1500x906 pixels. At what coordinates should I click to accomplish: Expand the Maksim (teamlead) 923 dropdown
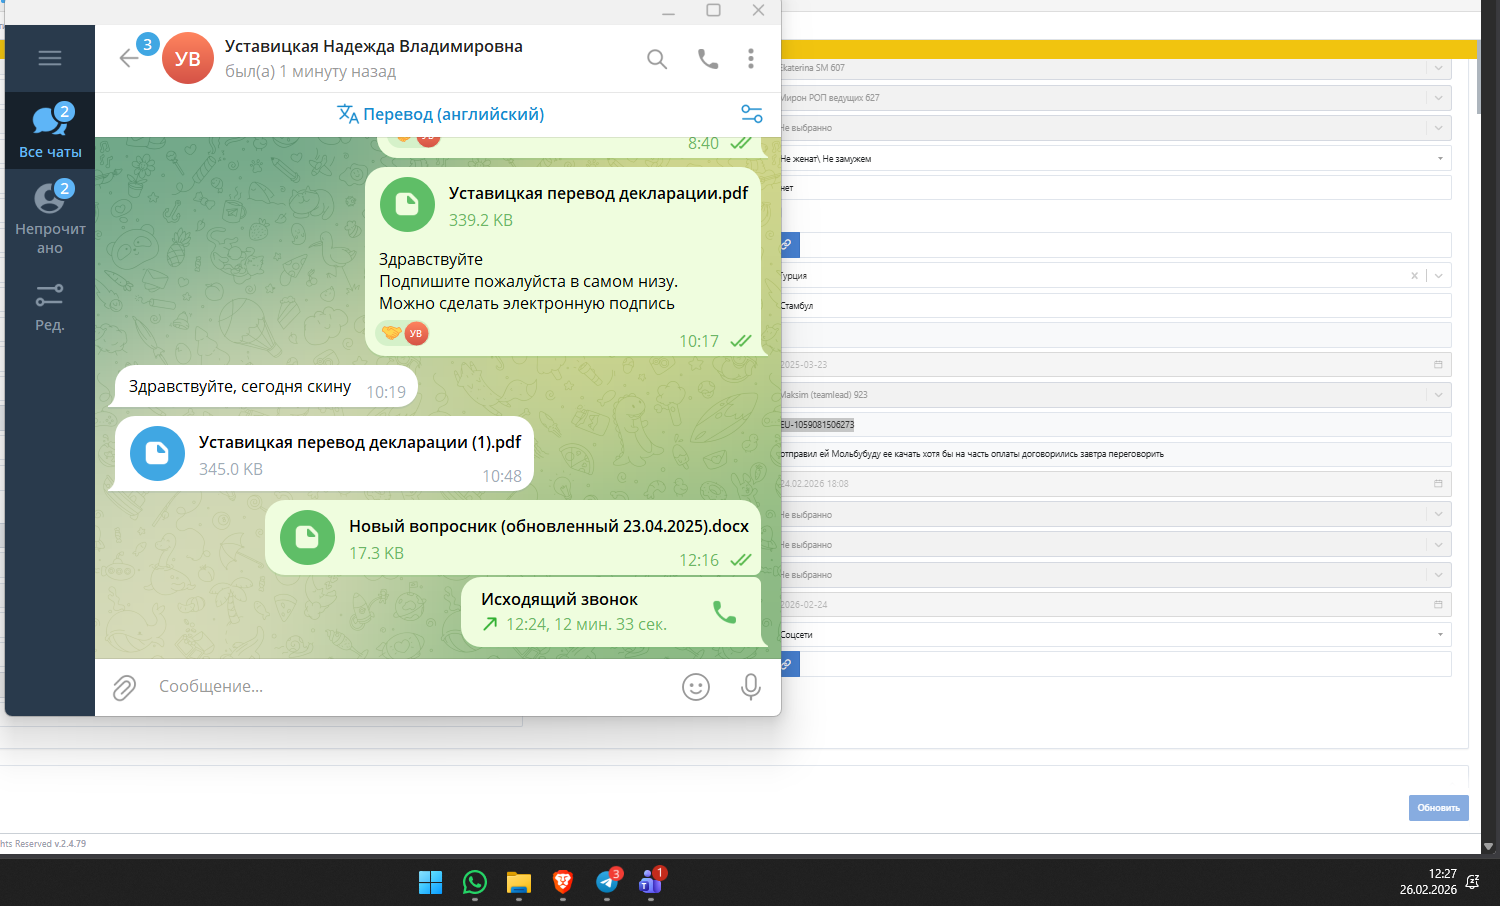pos(1439,395)
